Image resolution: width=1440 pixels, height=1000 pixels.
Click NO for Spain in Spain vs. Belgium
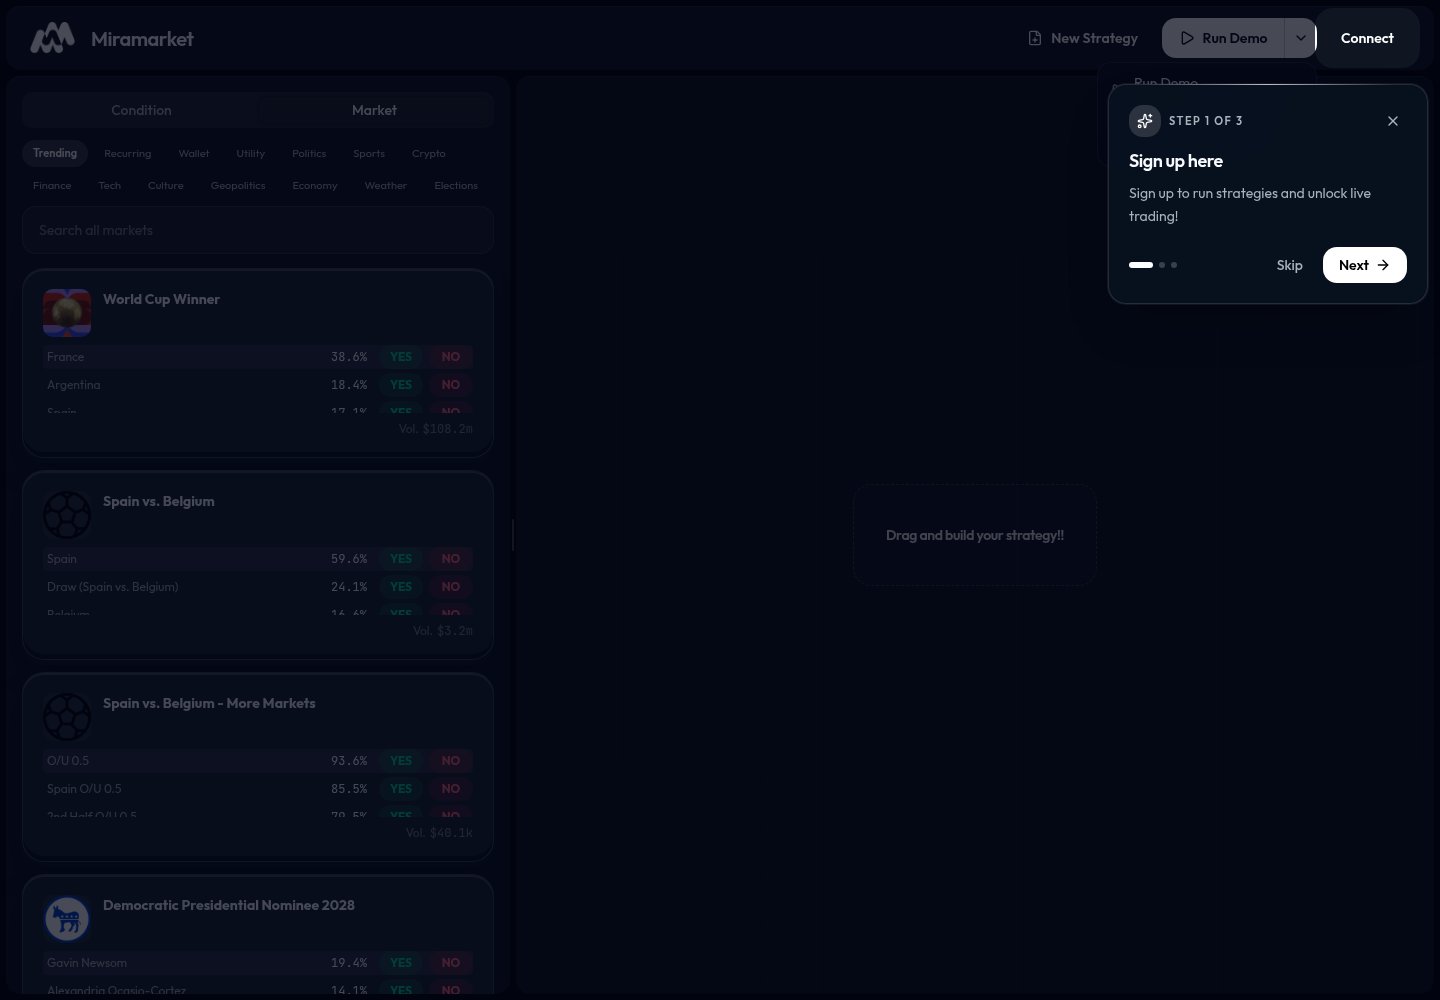pos(451,559)
